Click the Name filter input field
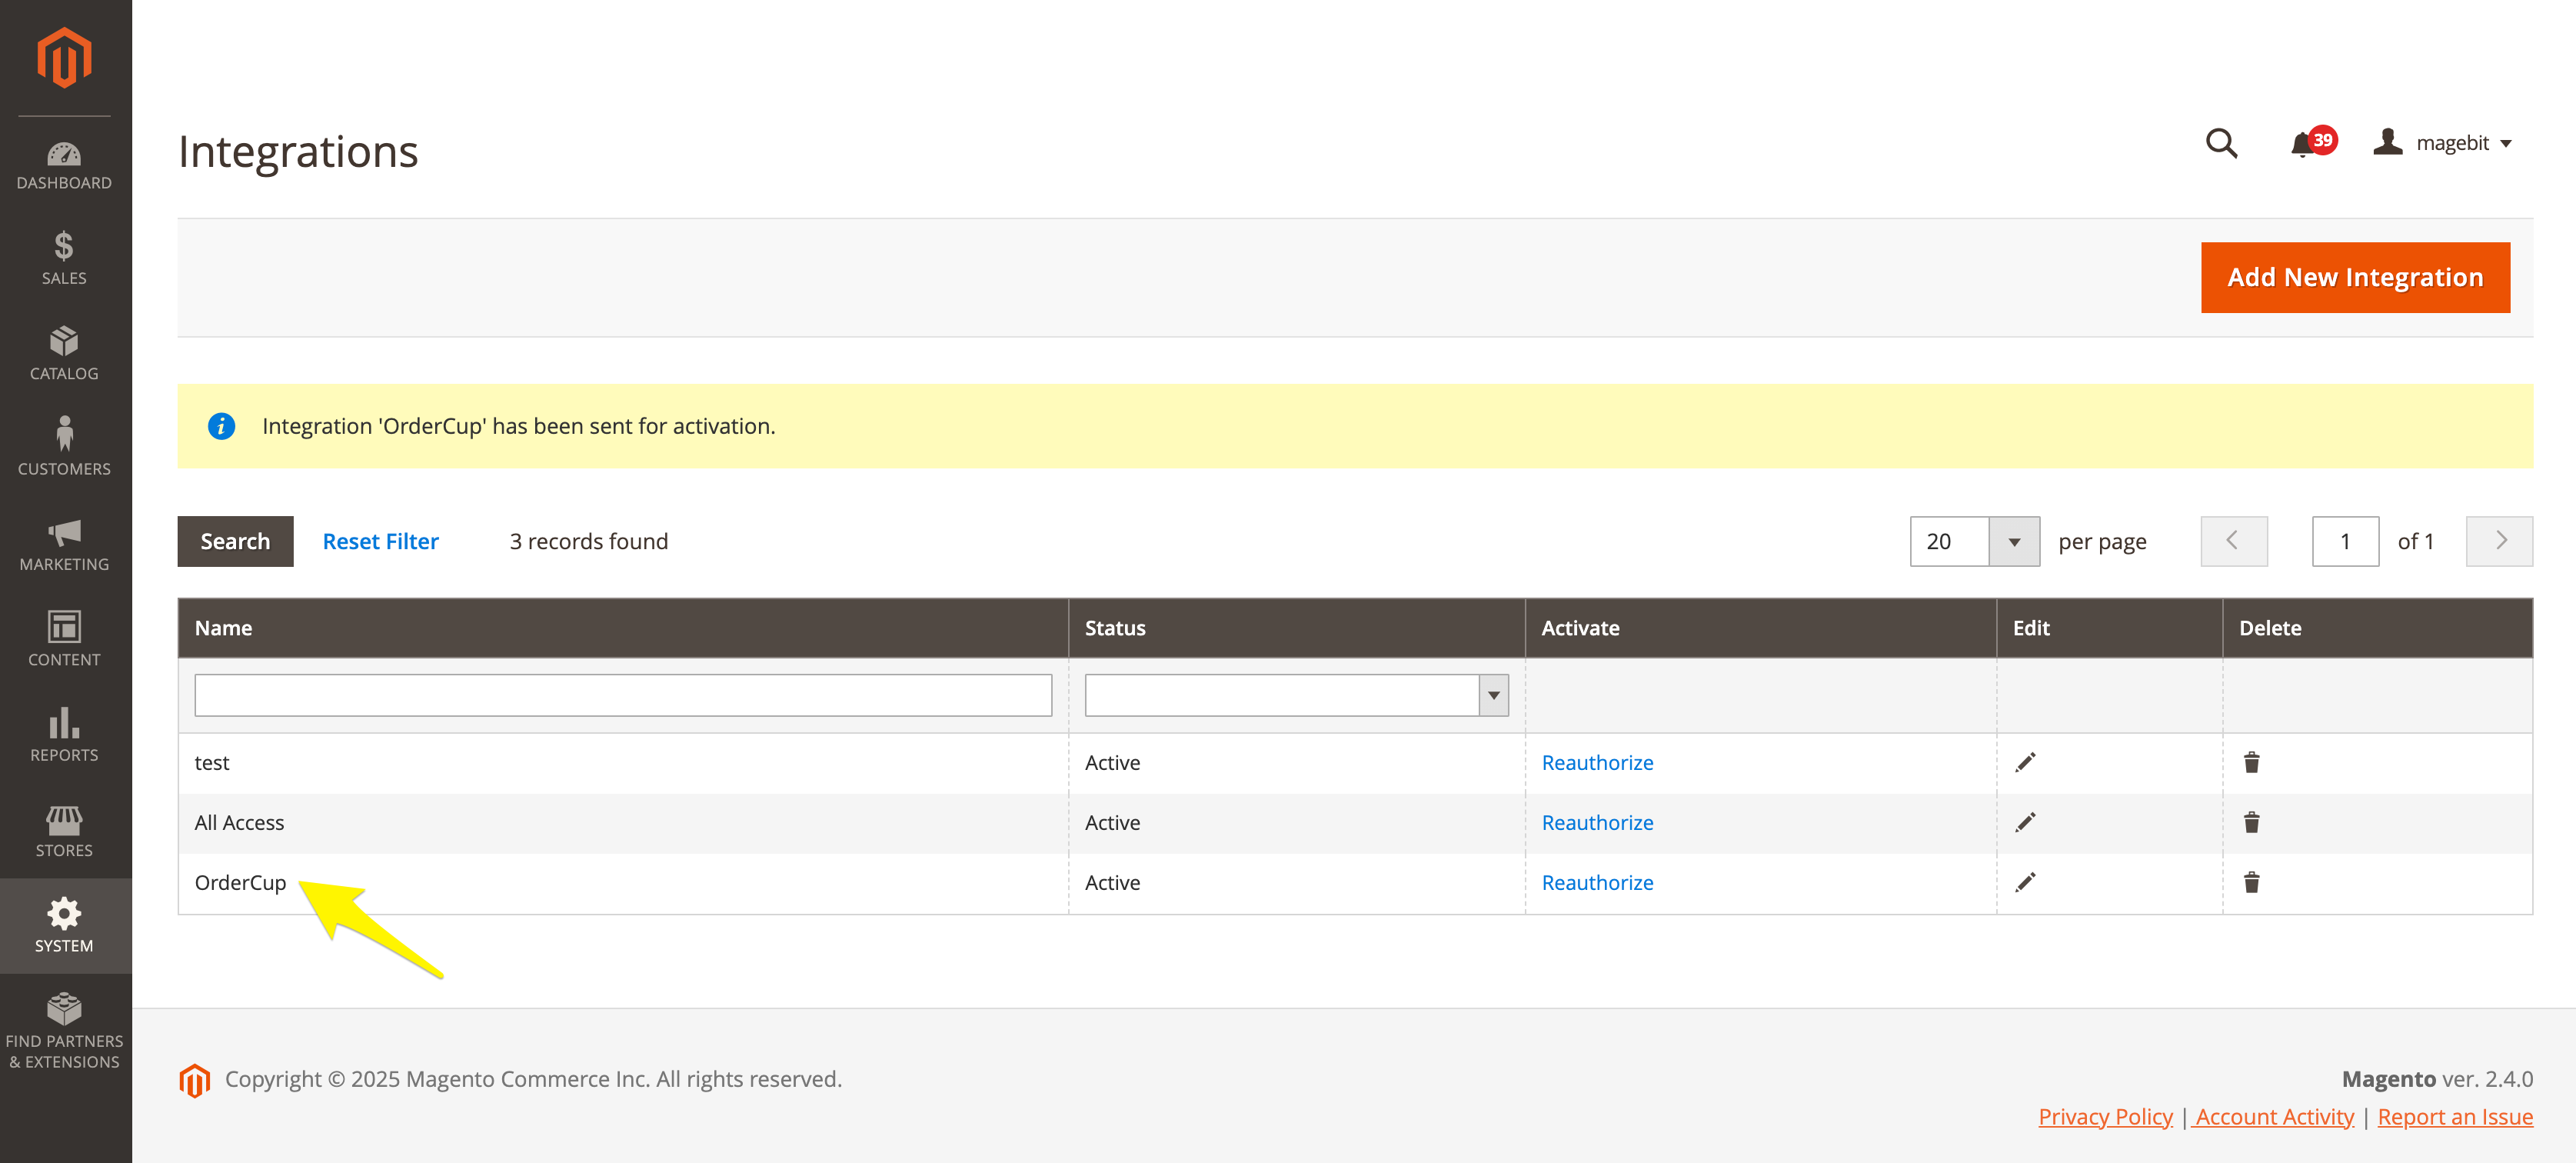Viewport: 2576px width, 1163px height. pyautogui.click(x=622, y=695)
